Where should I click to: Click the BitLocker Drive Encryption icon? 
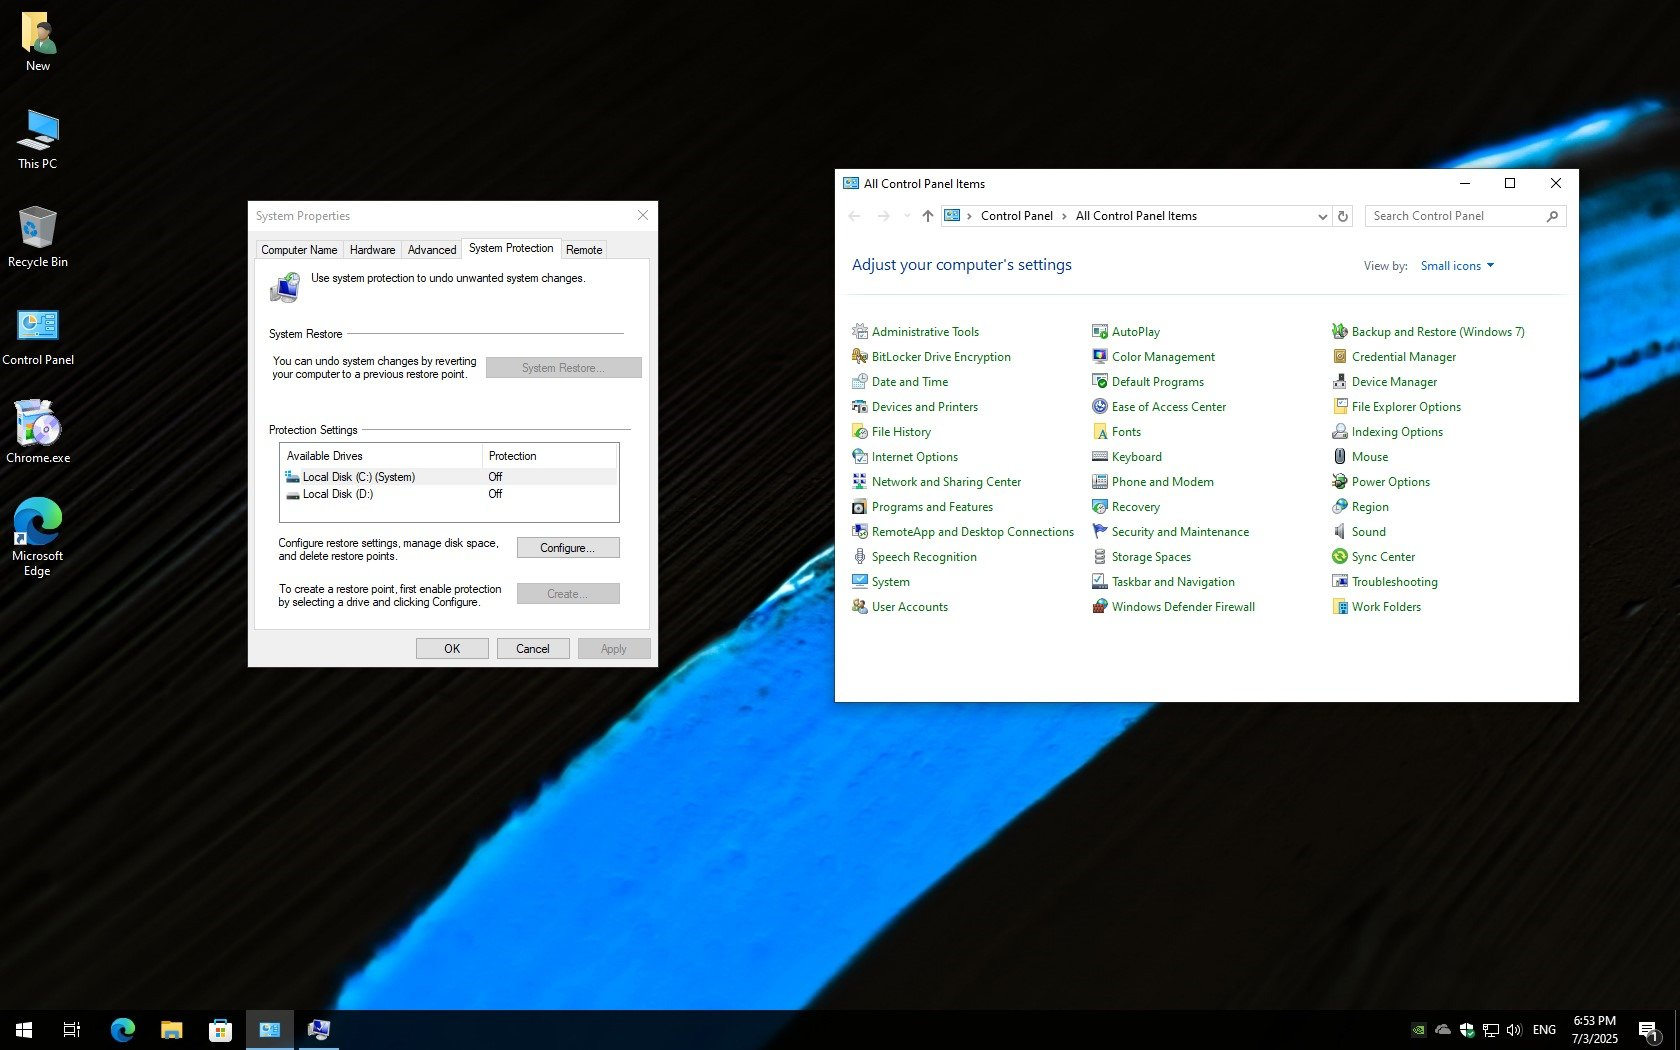[x=859, y=357]
